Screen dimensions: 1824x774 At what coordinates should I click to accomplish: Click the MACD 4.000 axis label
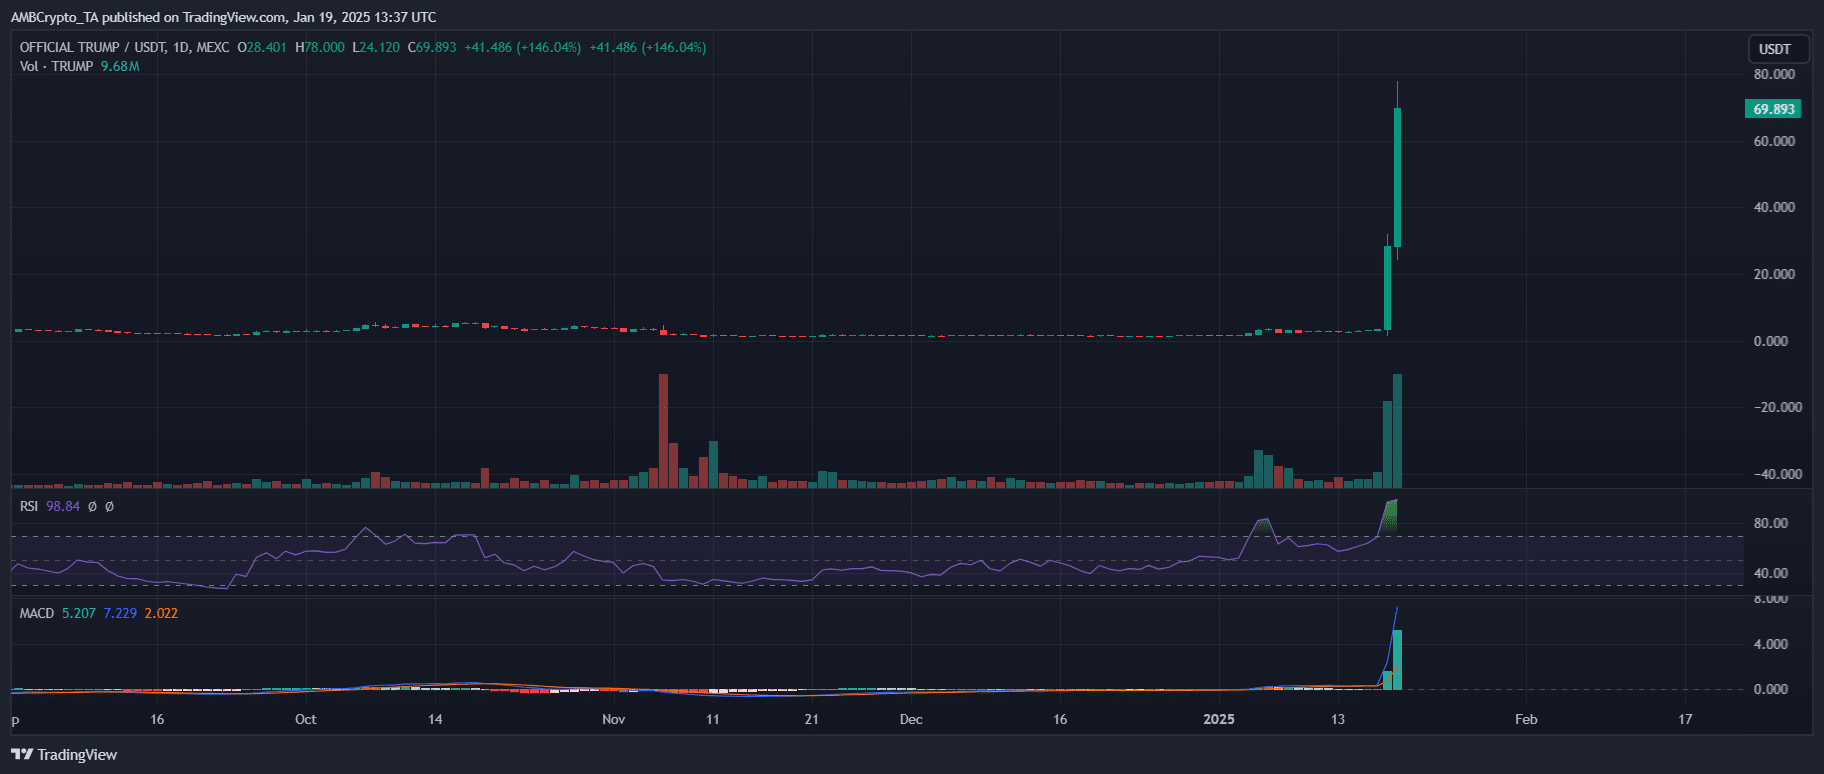(x=1770, y=644)
